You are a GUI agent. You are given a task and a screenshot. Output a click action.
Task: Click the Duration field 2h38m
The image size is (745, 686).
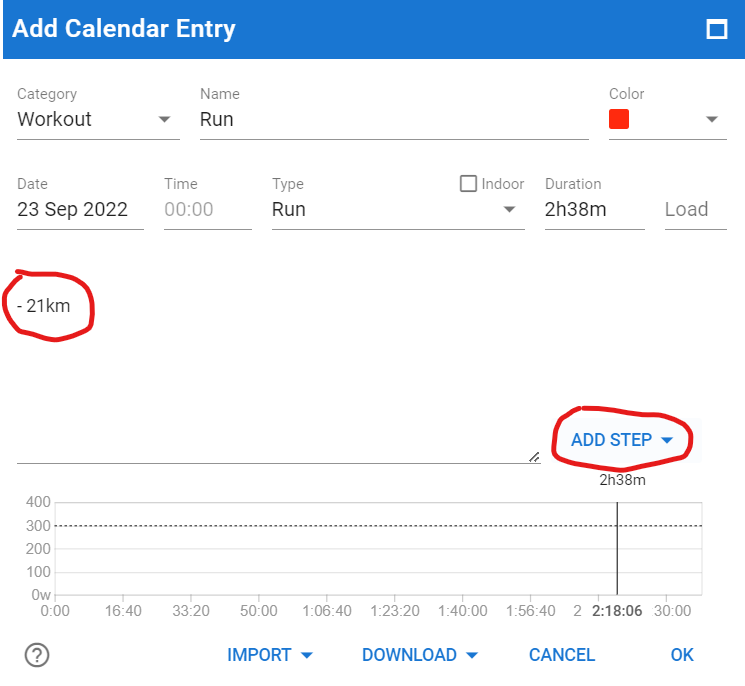click(594, 210)
